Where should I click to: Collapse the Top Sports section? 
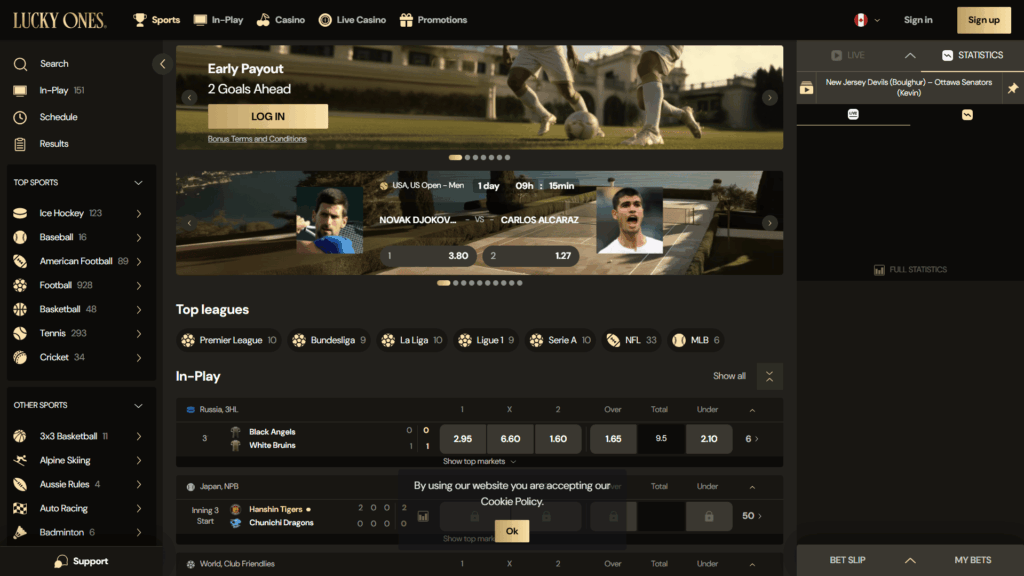click(x=138, y=182)
